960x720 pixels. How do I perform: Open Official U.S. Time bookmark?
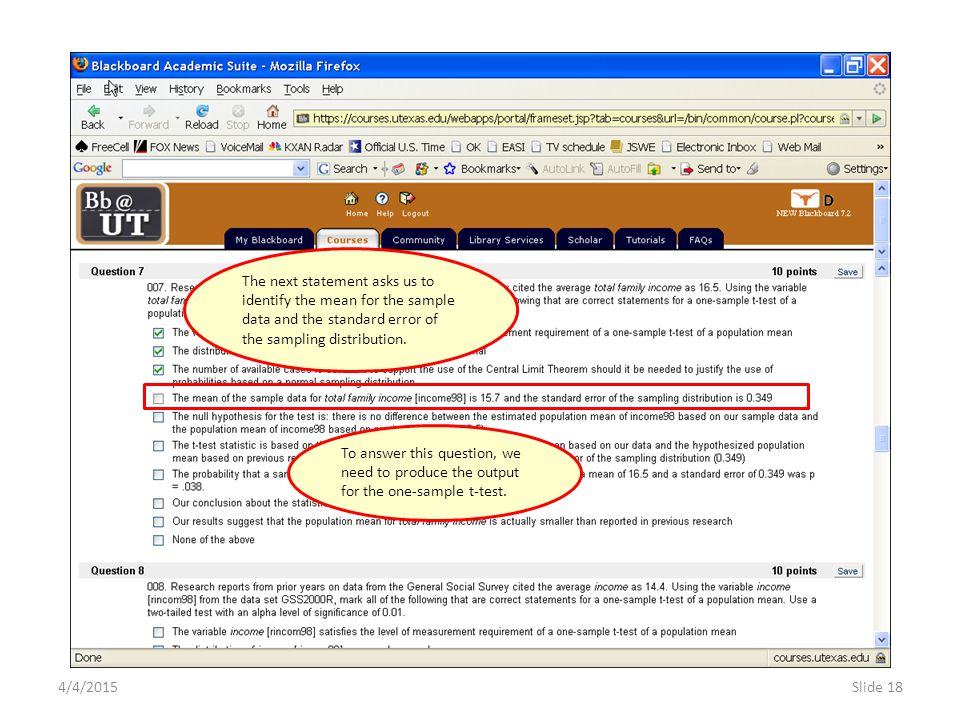click(x=397, y=147)
